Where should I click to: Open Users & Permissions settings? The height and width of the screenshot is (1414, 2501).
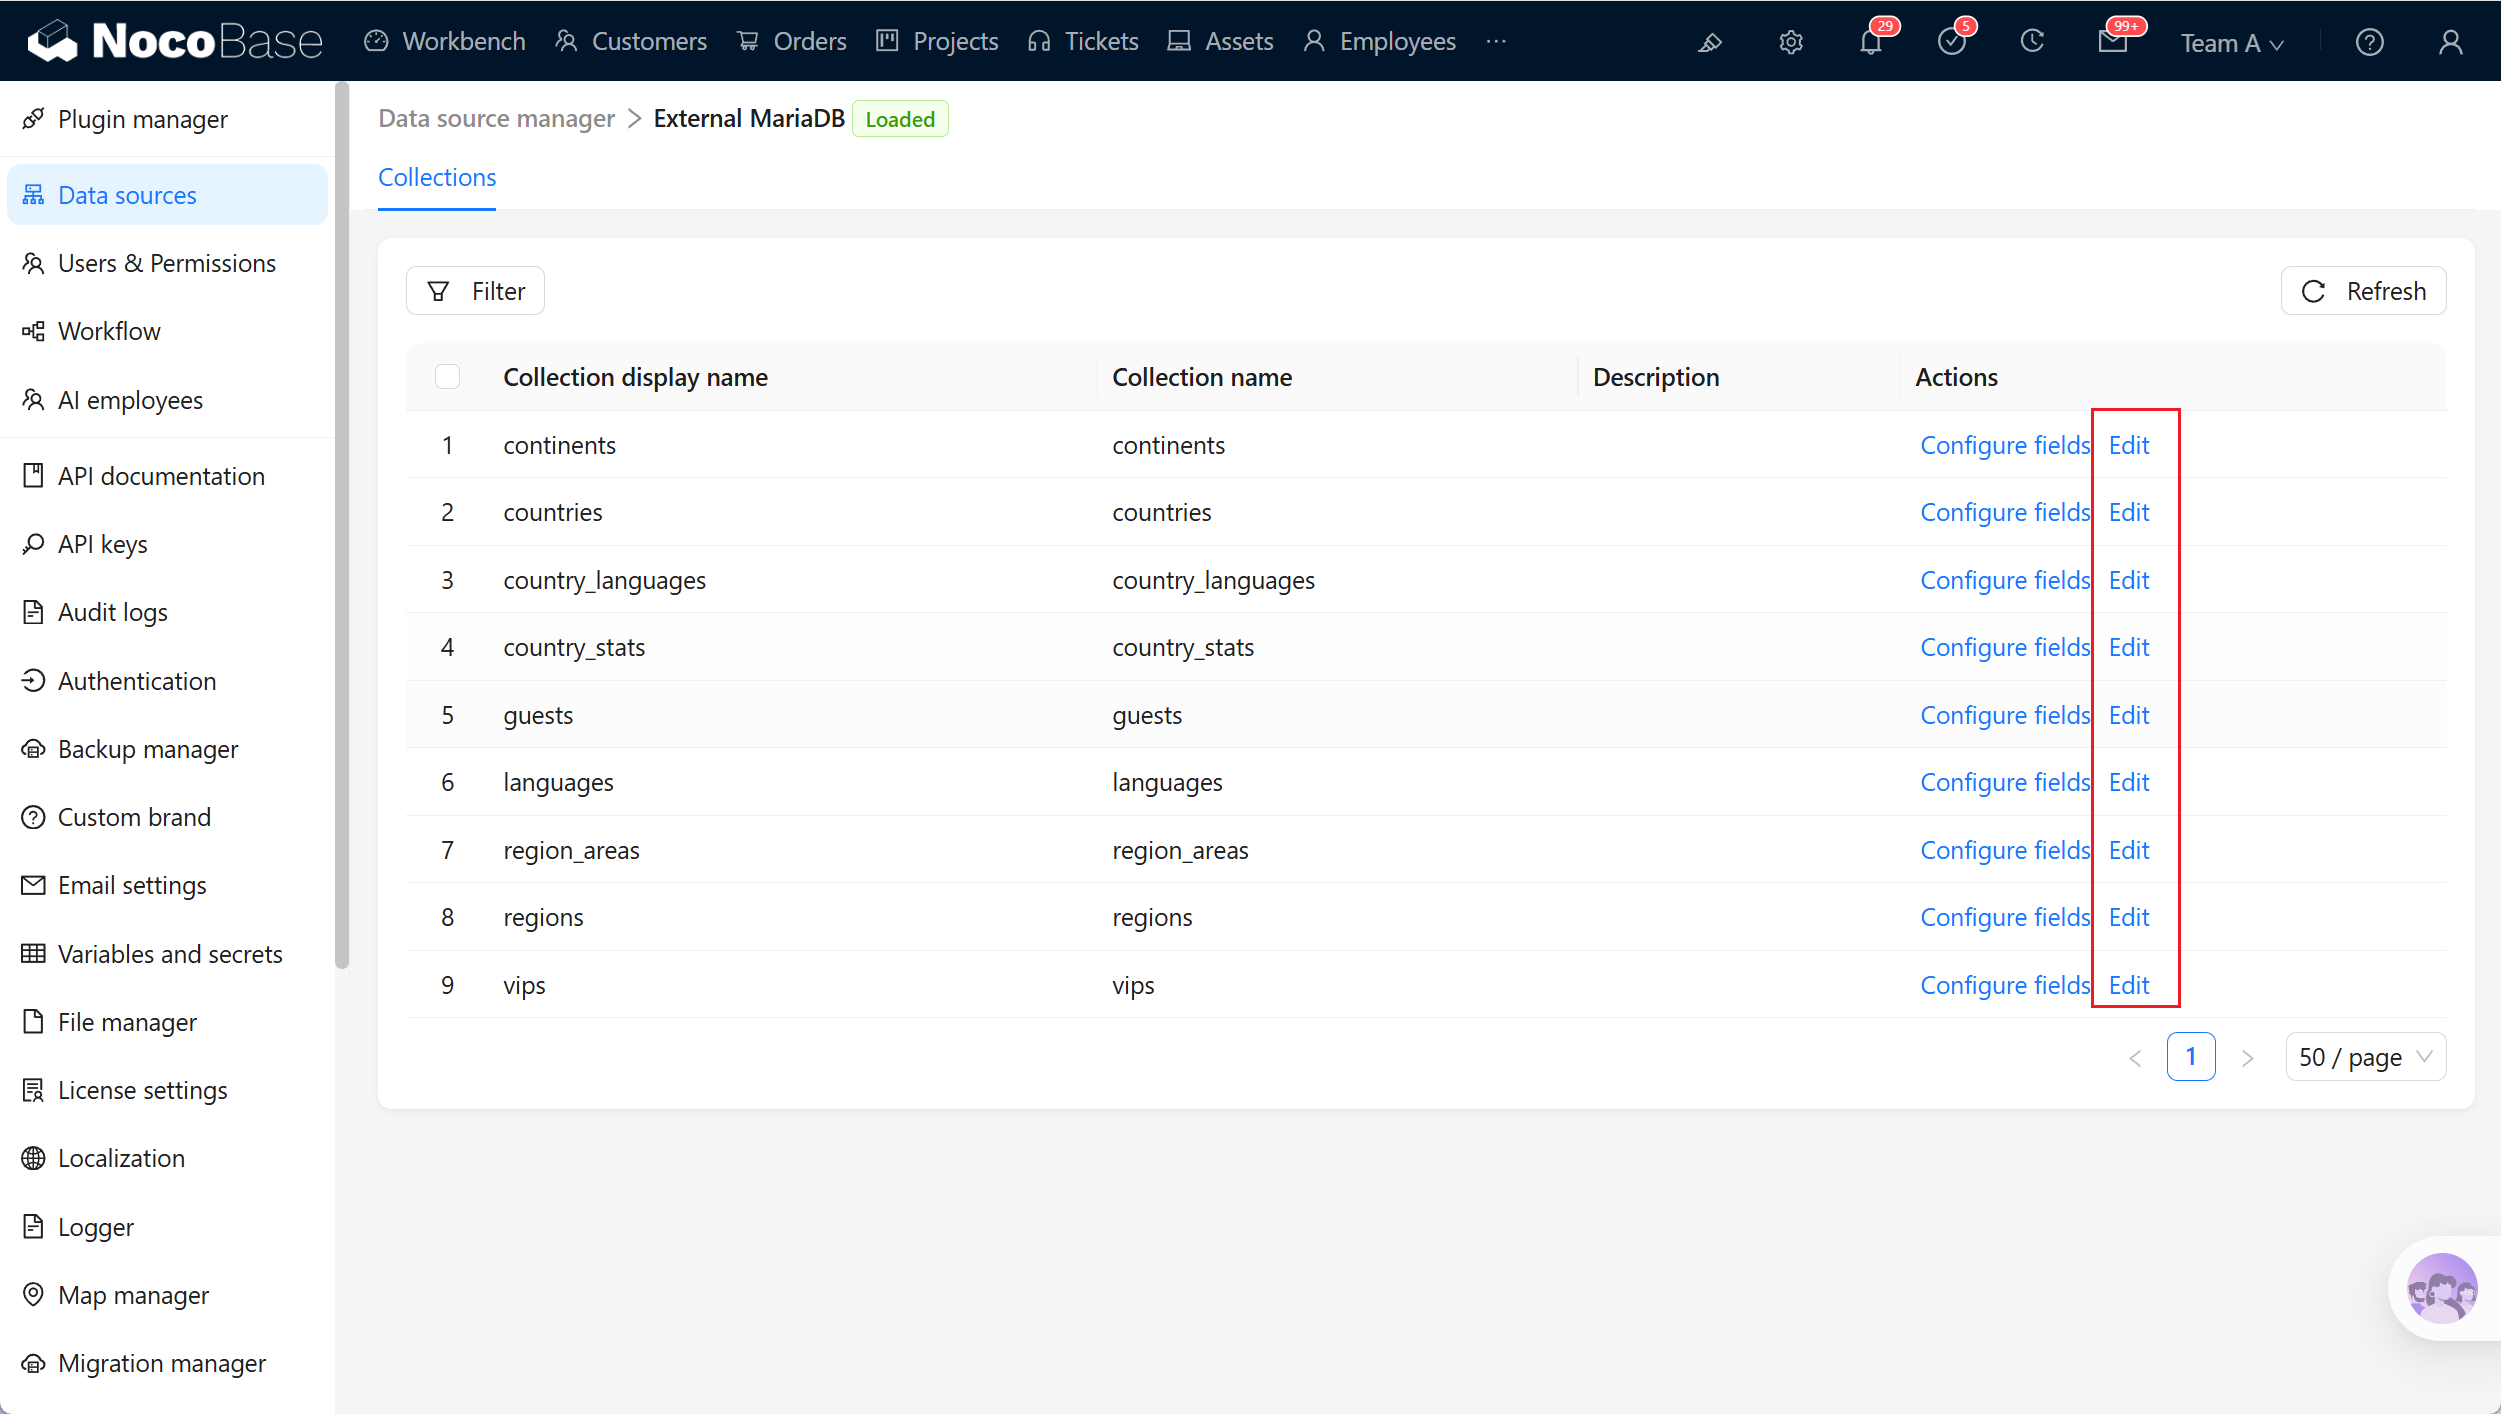[x=167, y=263]
